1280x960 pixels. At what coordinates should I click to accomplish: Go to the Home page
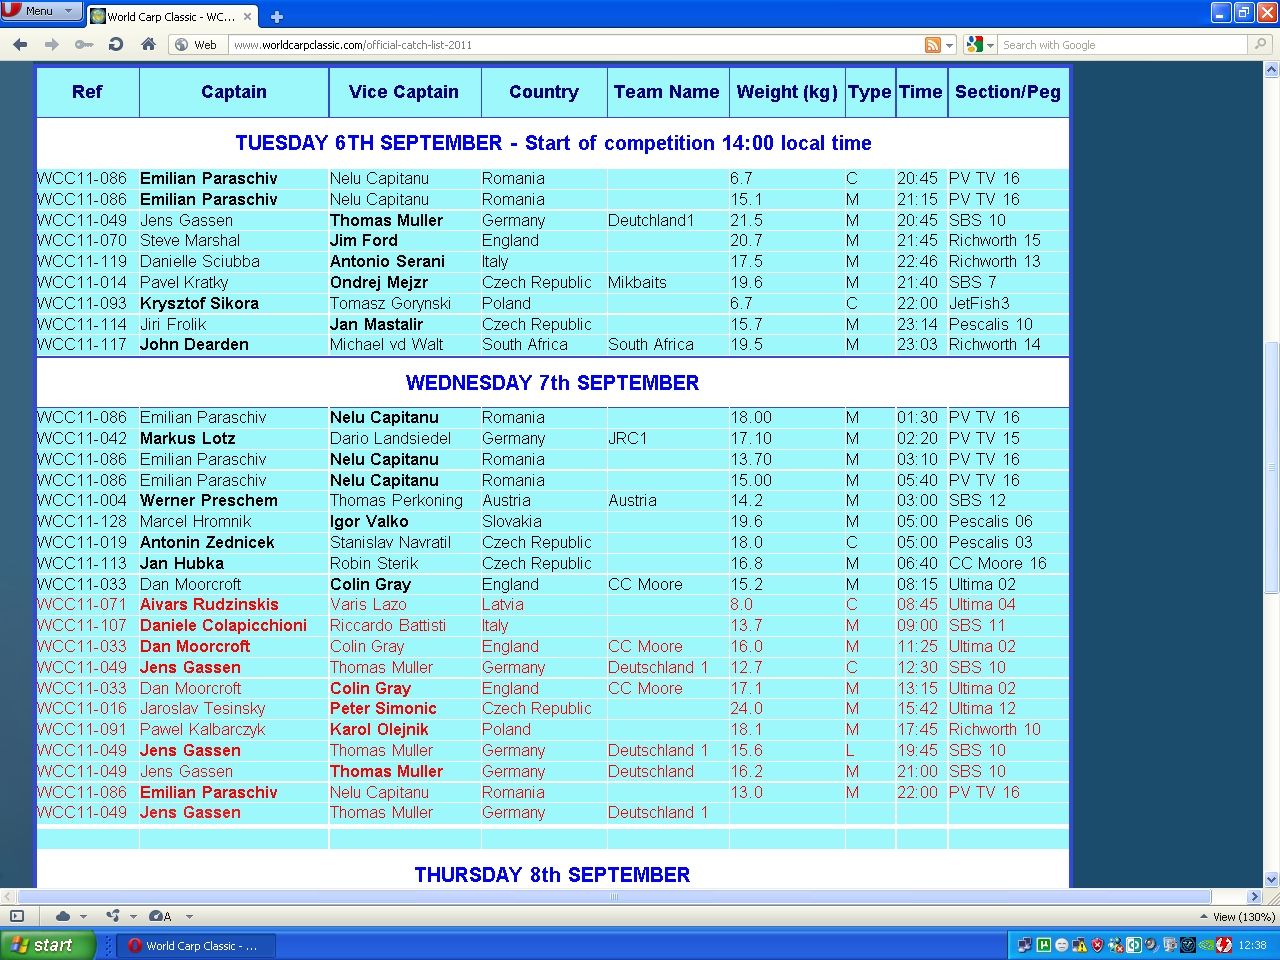[148, 44]
